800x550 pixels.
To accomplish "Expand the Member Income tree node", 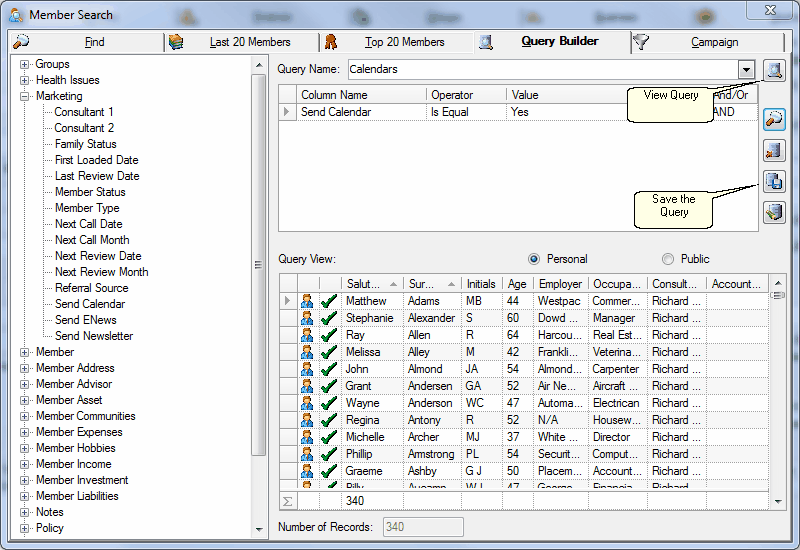I will pyautogui.click(x=24, y=464).
